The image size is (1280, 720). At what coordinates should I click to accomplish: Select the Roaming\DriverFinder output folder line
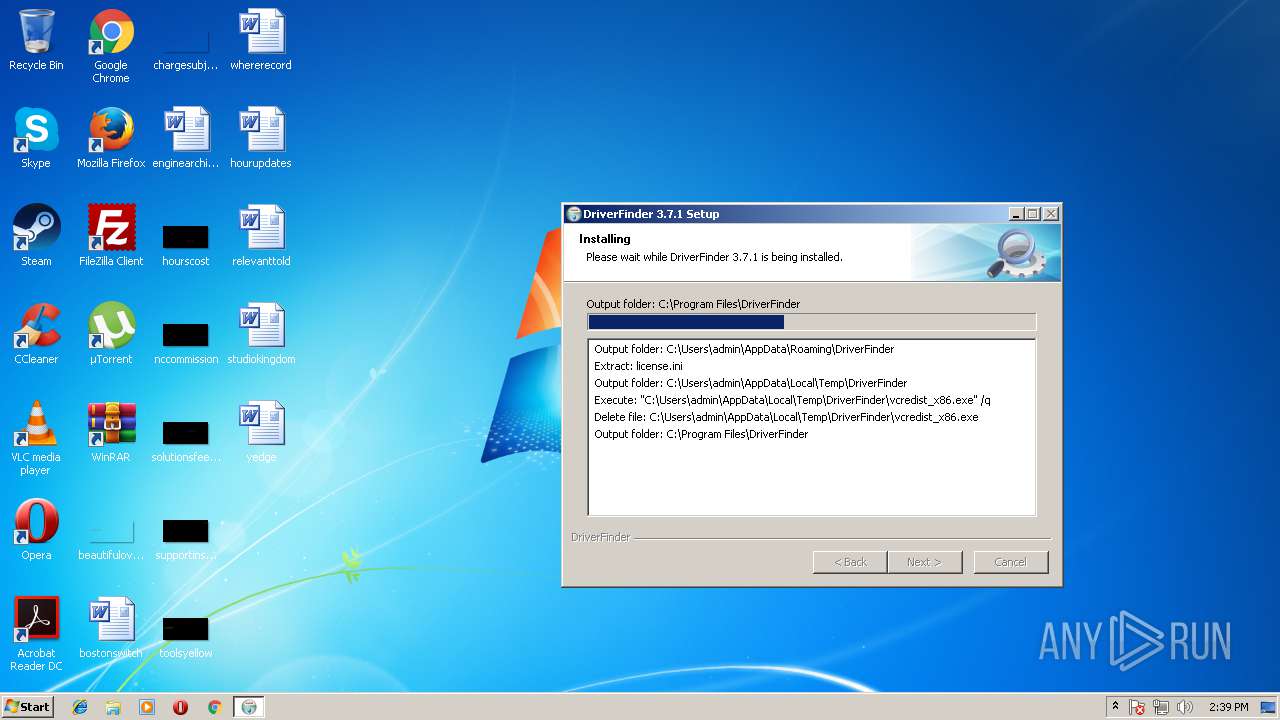click(x=744, y=349)
